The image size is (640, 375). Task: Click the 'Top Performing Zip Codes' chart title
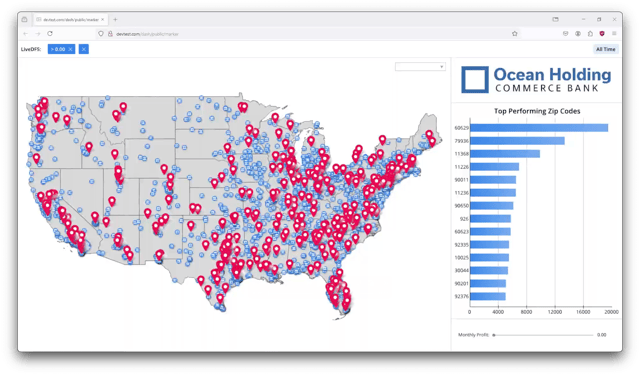coord(537,111)
